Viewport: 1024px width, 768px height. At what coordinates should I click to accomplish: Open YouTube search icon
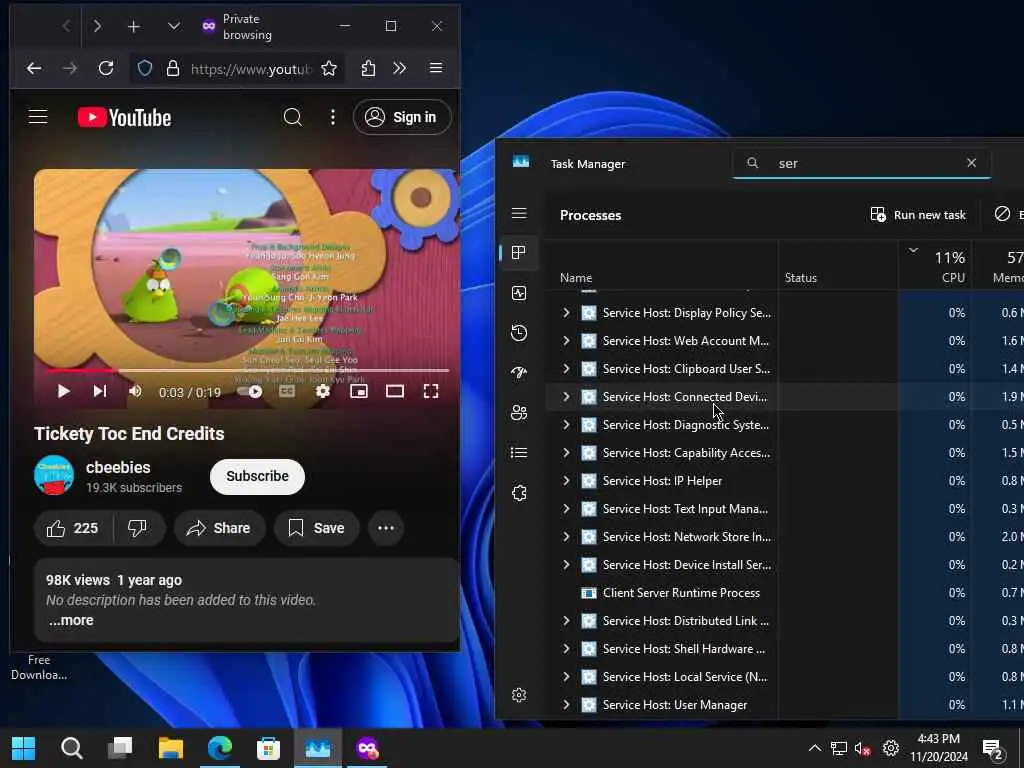pyautogui.click(x=293, y=117)
